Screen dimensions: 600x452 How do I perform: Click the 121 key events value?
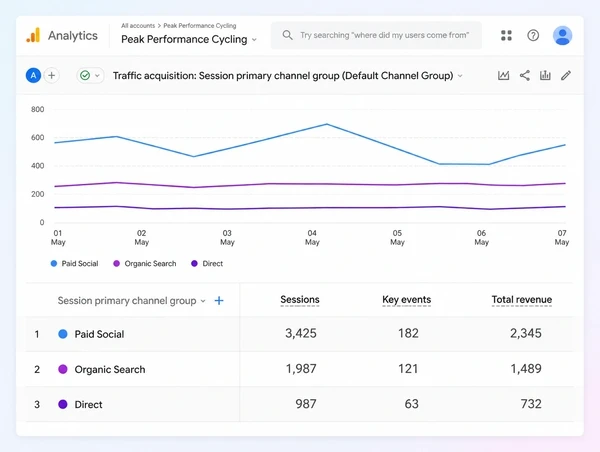(408, 369)
